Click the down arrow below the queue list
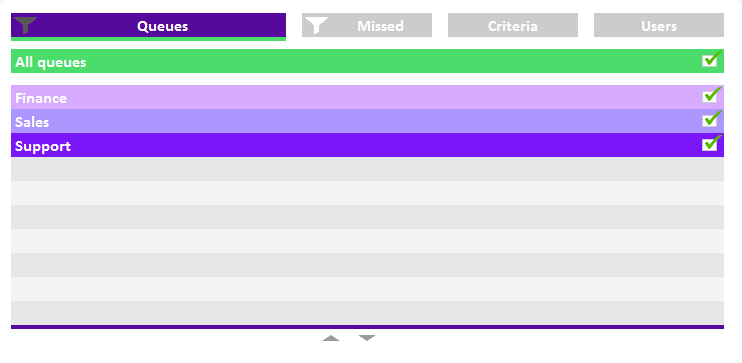The image size is (742, 363). click(367, 338)
